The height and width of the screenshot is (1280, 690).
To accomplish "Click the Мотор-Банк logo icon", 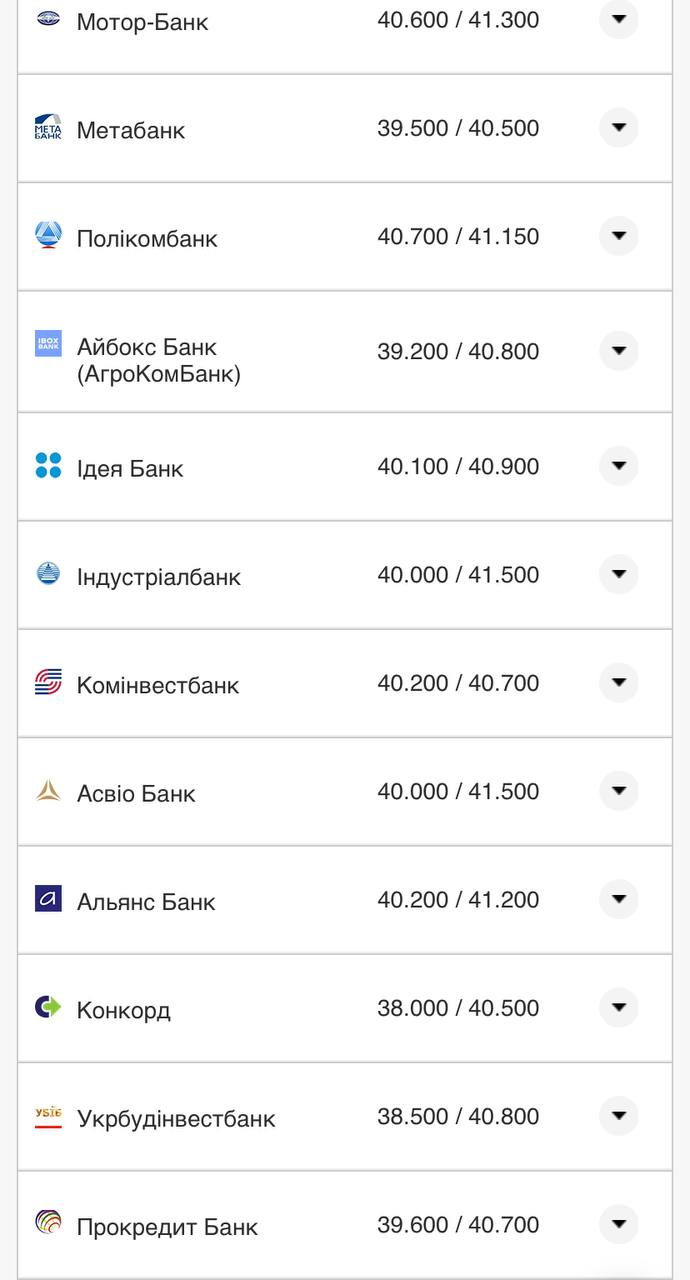I will point(48,18).
